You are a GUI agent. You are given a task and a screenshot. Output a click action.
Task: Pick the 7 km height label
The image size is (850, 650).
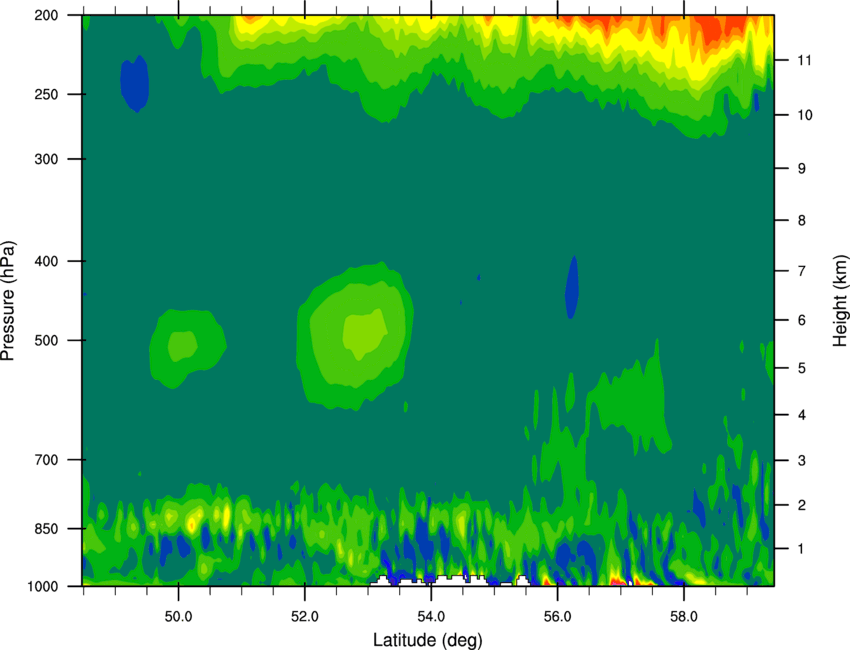coord(802,271)
